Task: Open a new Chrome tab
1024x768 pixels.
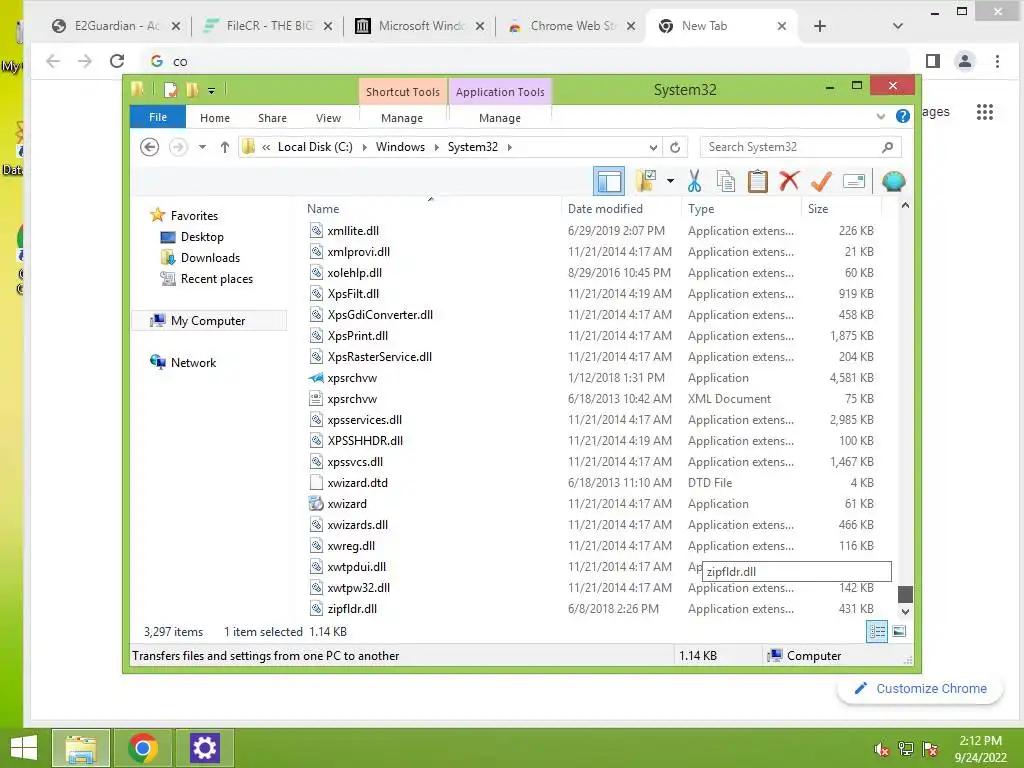Action: tap(820, 26)
